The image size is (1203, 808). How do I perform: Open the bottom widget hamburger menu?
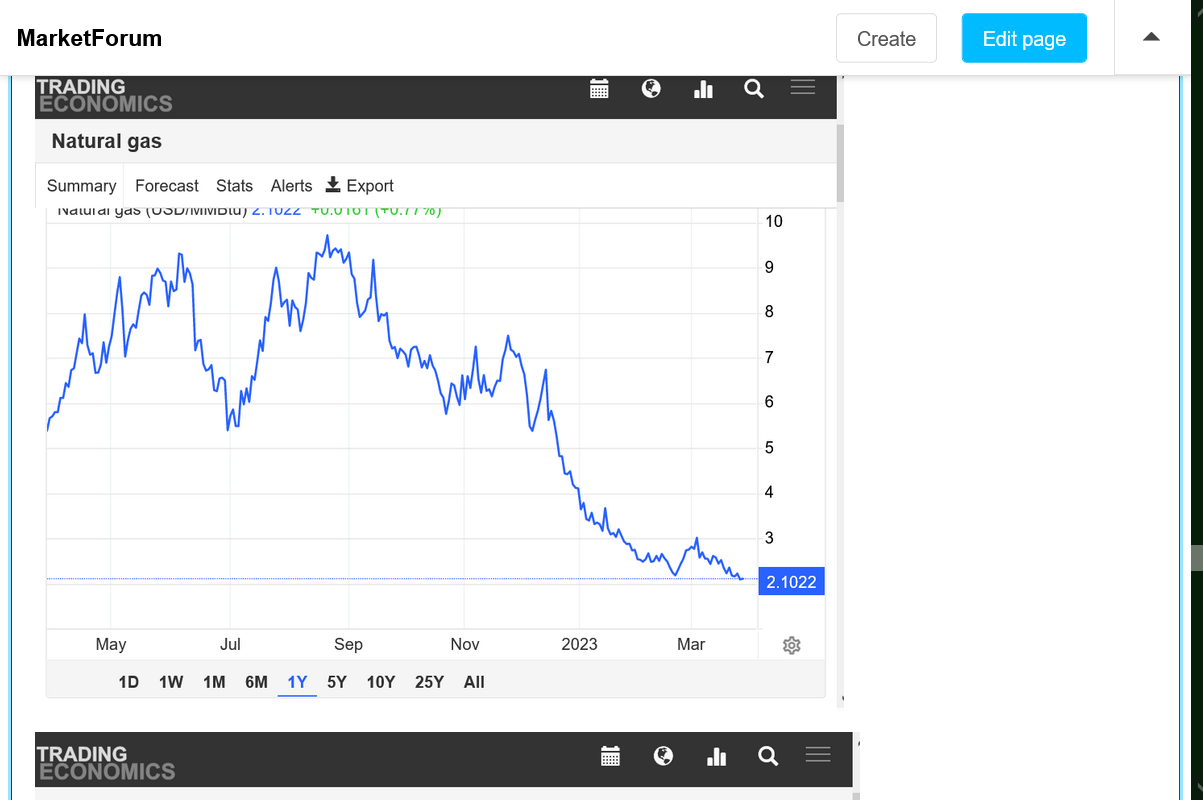(818, 755)
